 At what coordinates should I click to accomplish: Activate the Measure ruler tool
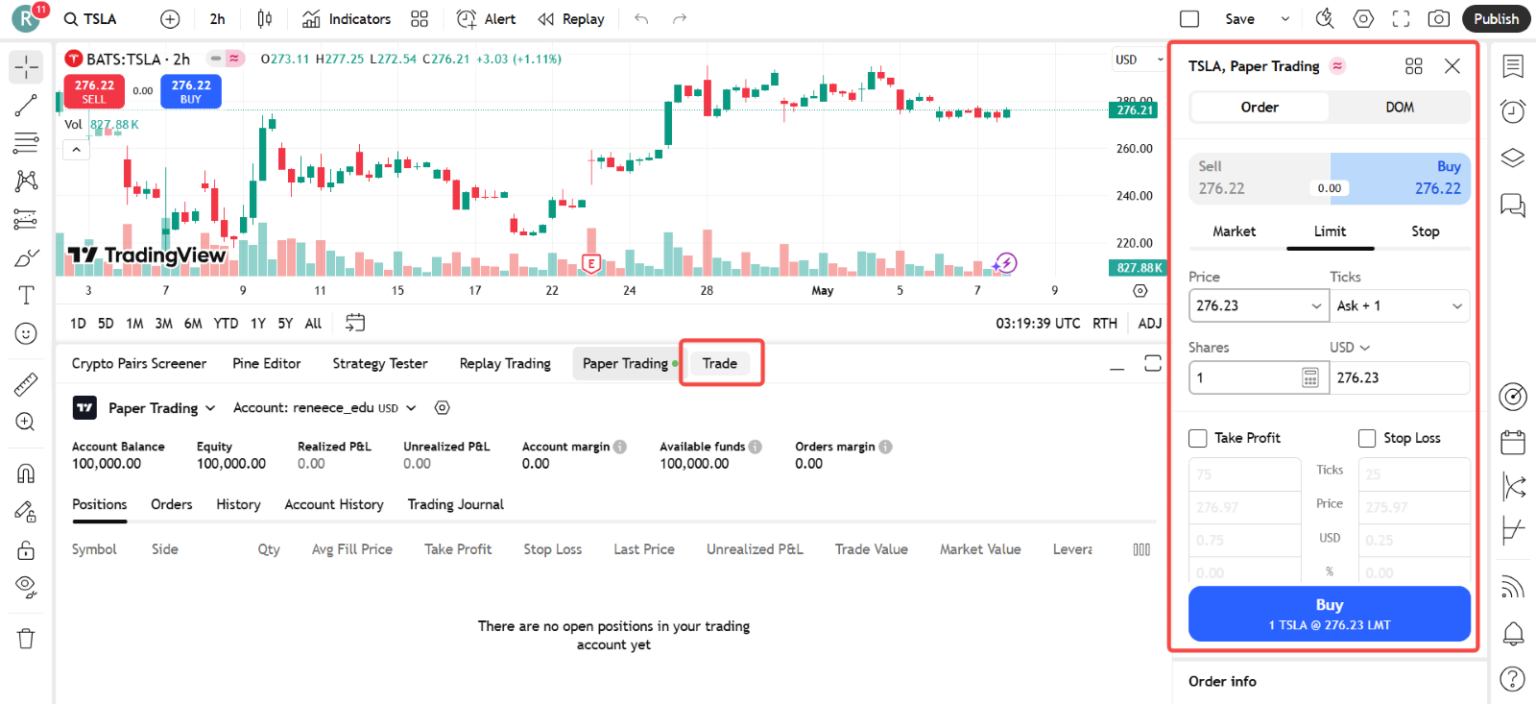pyautogui.click(x=26, y=383)
